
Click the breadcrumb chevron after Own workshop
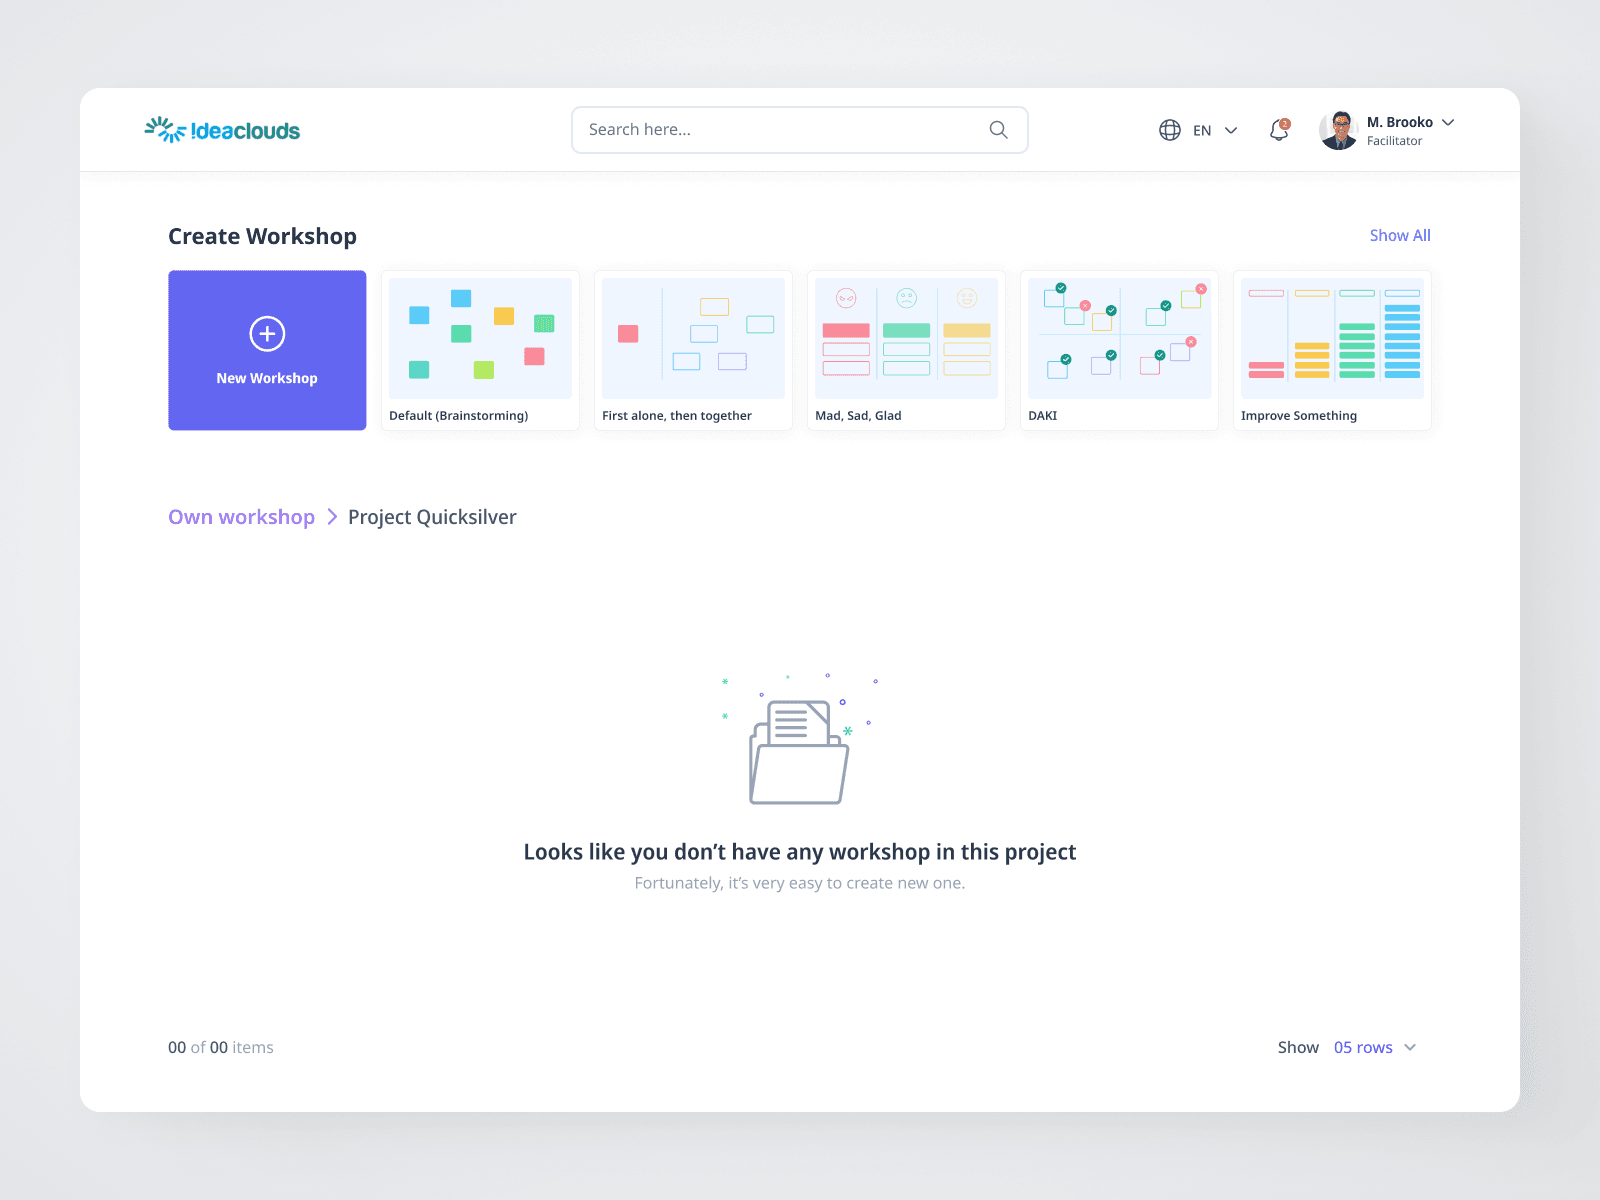(x=332, y=517)
